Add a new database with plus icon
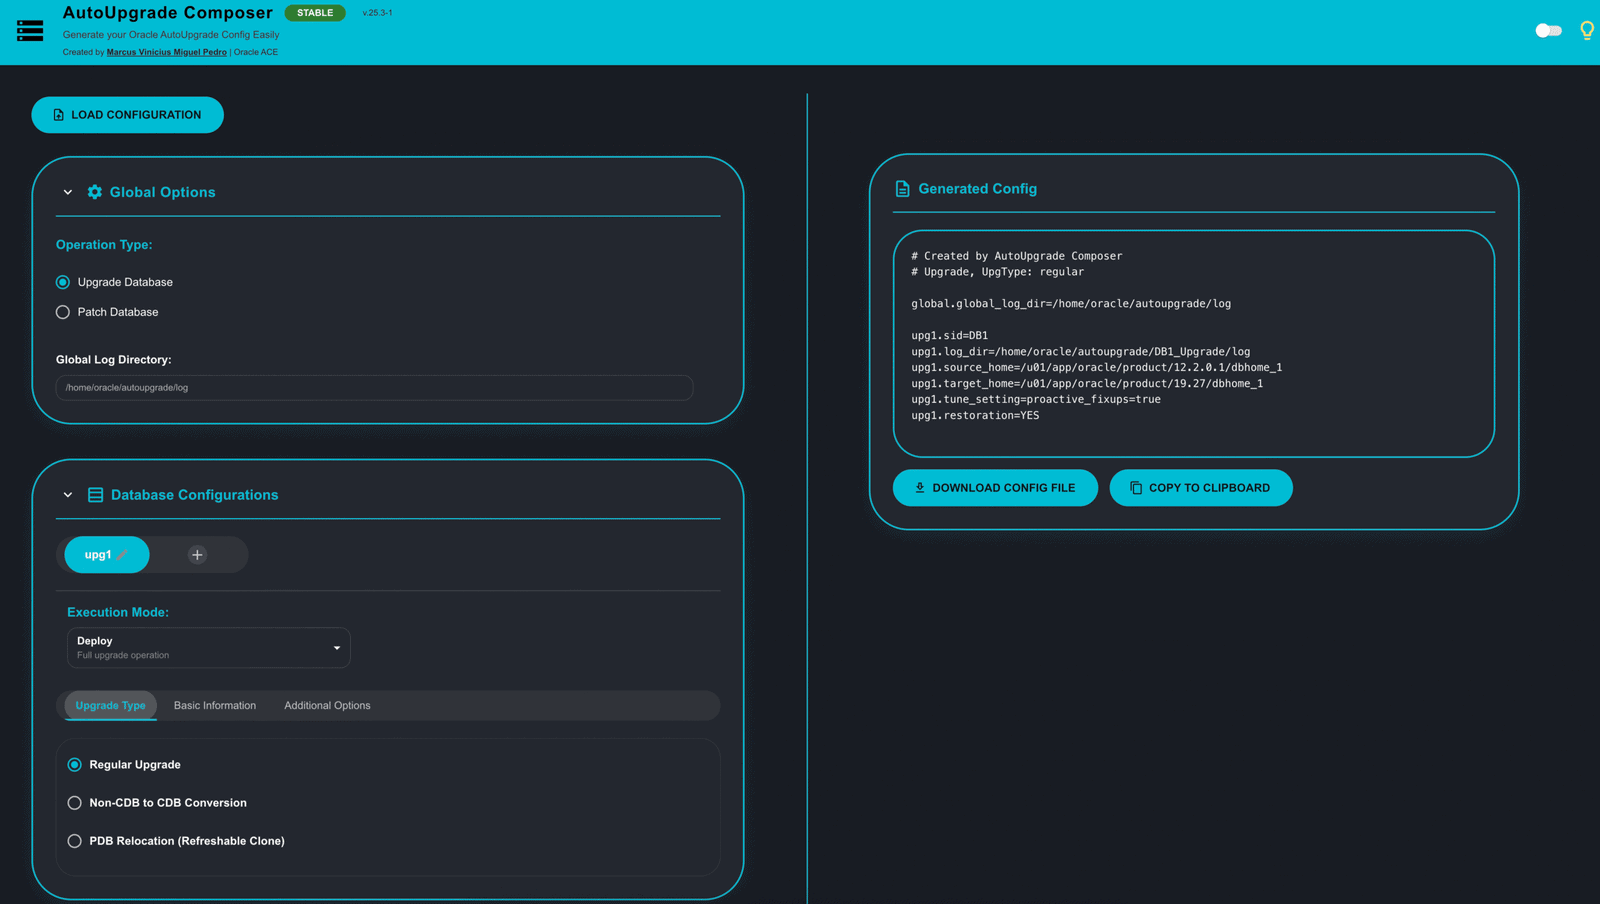The width and height of the screenshot is (1600, 904). 197,555
